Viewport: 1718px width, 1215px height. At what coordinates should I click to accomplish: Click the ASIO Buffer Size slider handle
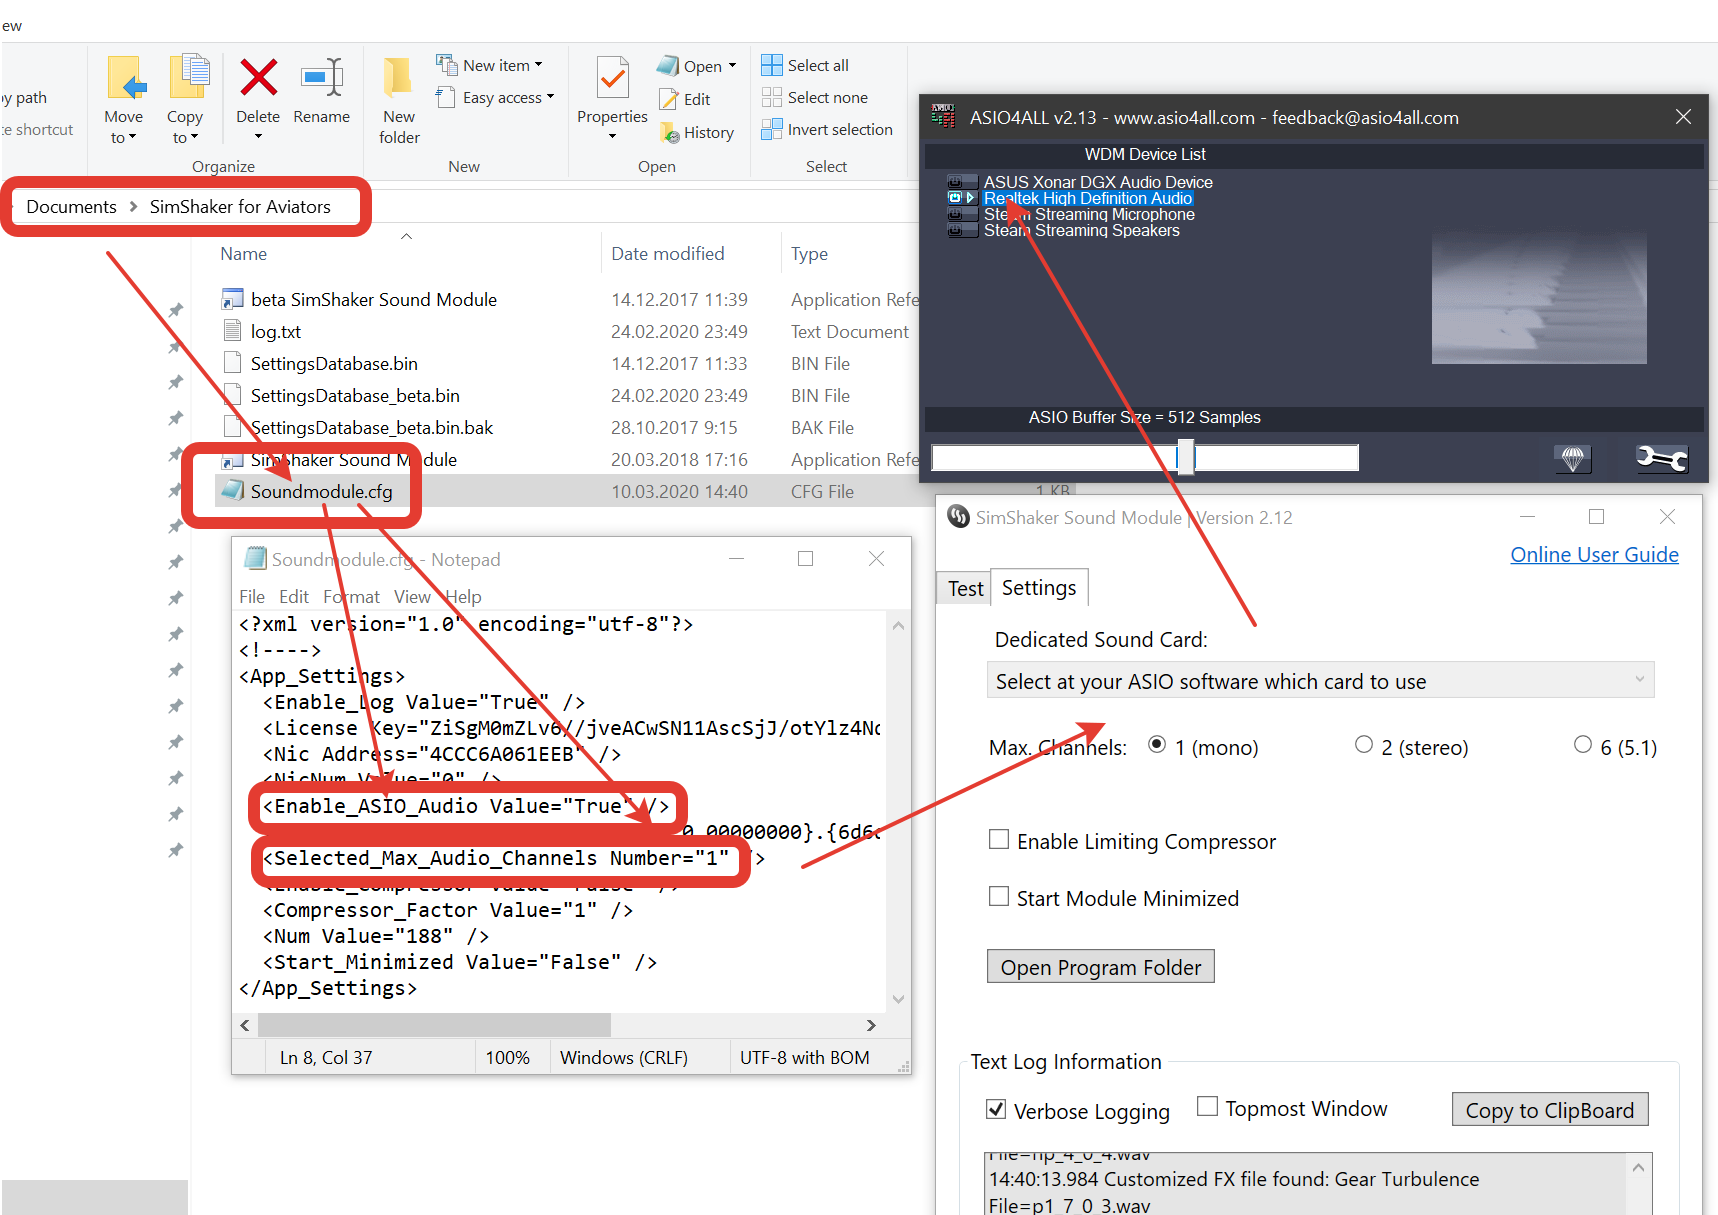click(1185, 457)
